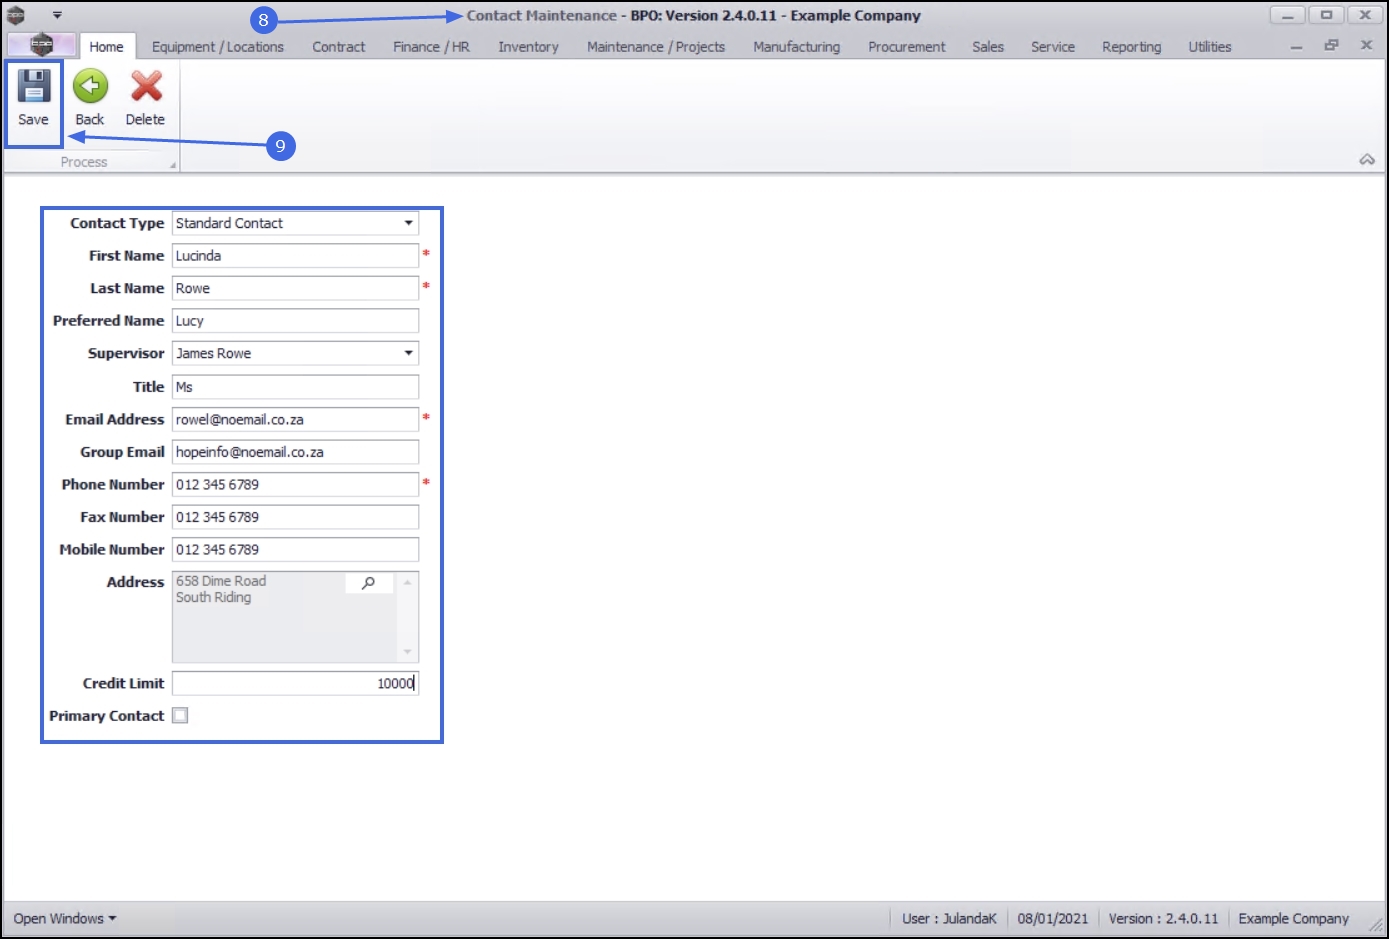Click Version : 2.4.0.11 in status bar
1389x939 pixels.
pyautogui.click(x=1163, y=918)
